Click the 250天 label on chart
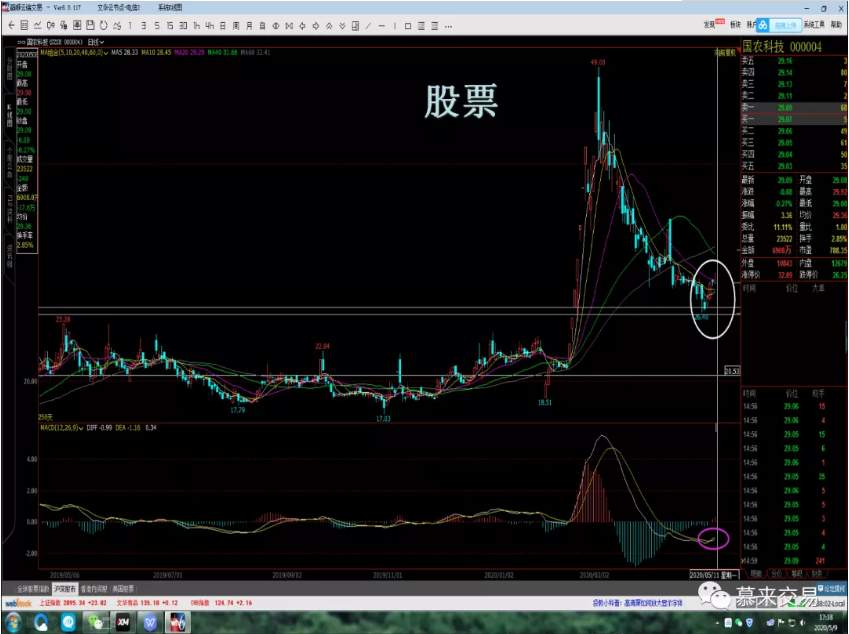Image resolution: width=849 pixels, height=634 pixels. 45,417
